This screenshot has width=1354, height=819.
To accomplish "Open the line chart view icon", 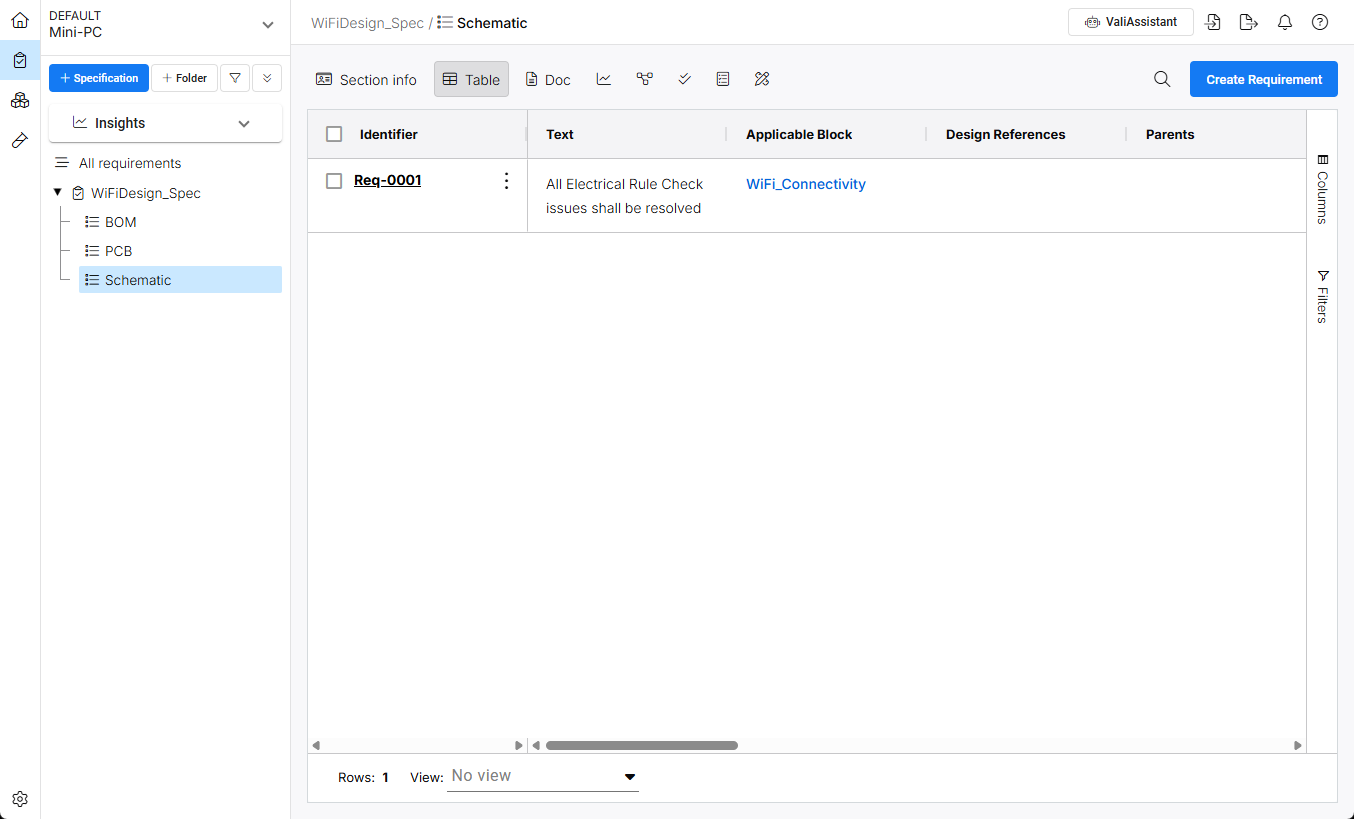I will pos(604,79).
